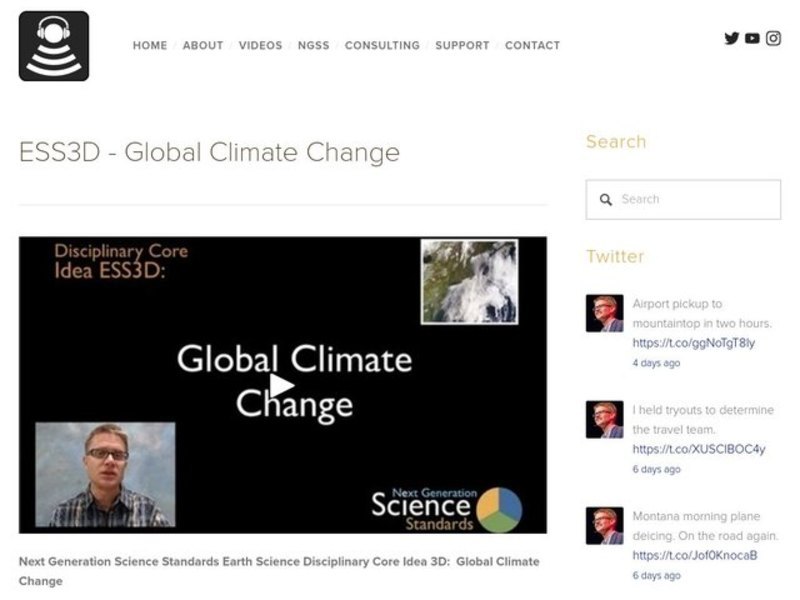
Task: Open the YouTube channel icon
Action: click(753, 40)
